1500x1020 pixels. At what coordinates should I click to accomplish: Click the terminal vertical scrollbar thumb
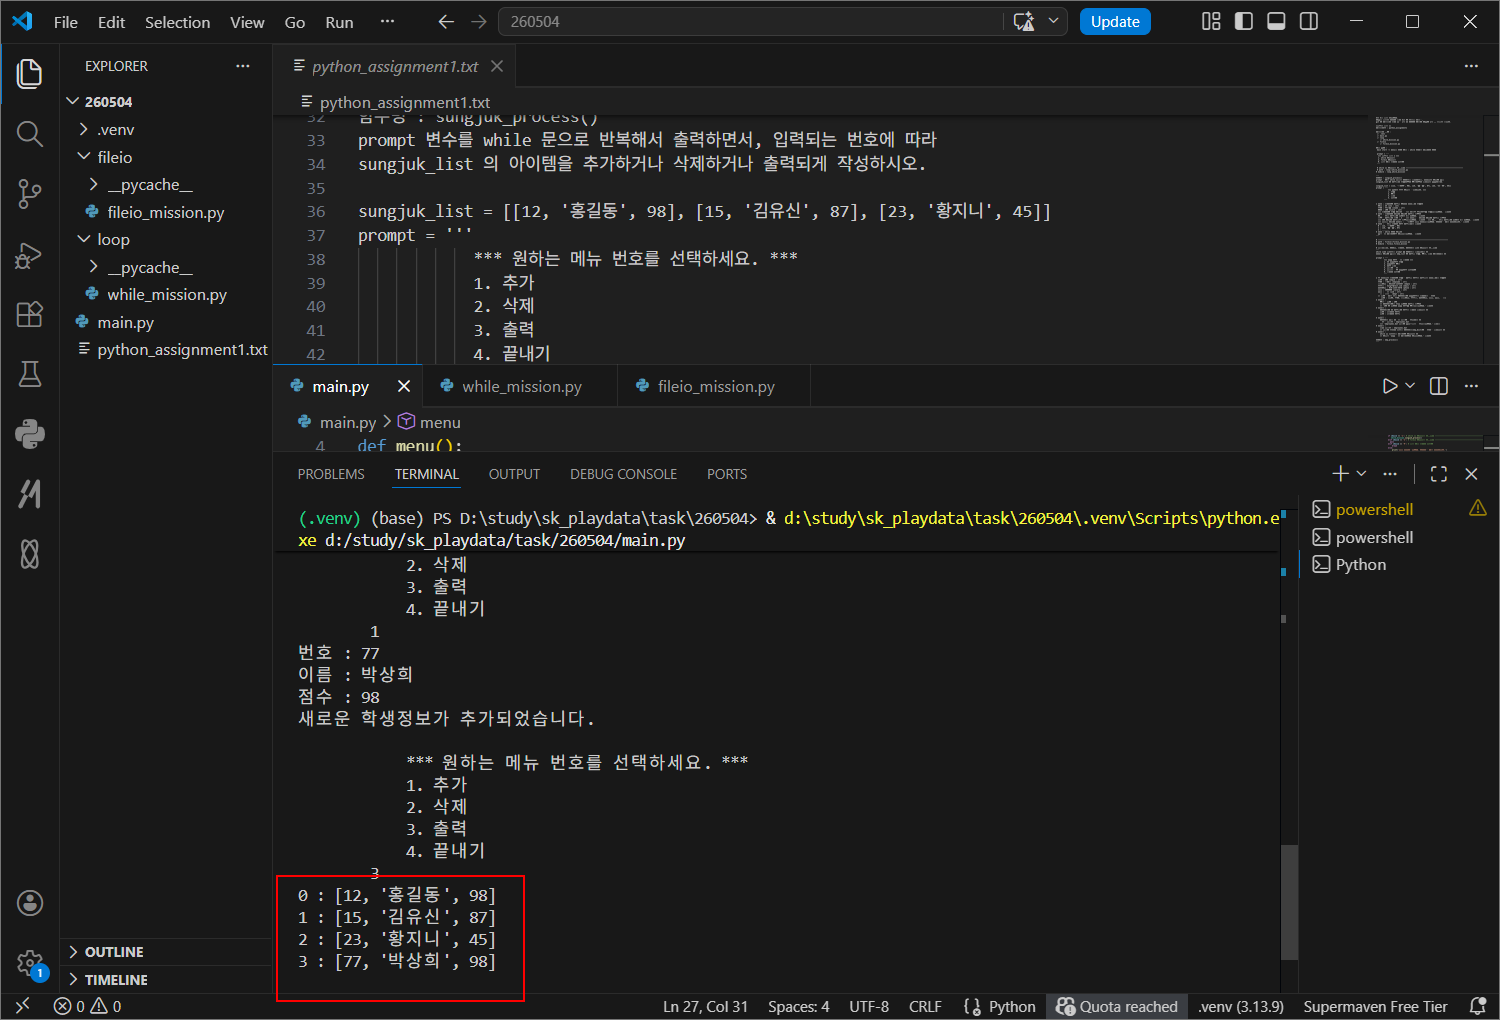(1290, 902)
